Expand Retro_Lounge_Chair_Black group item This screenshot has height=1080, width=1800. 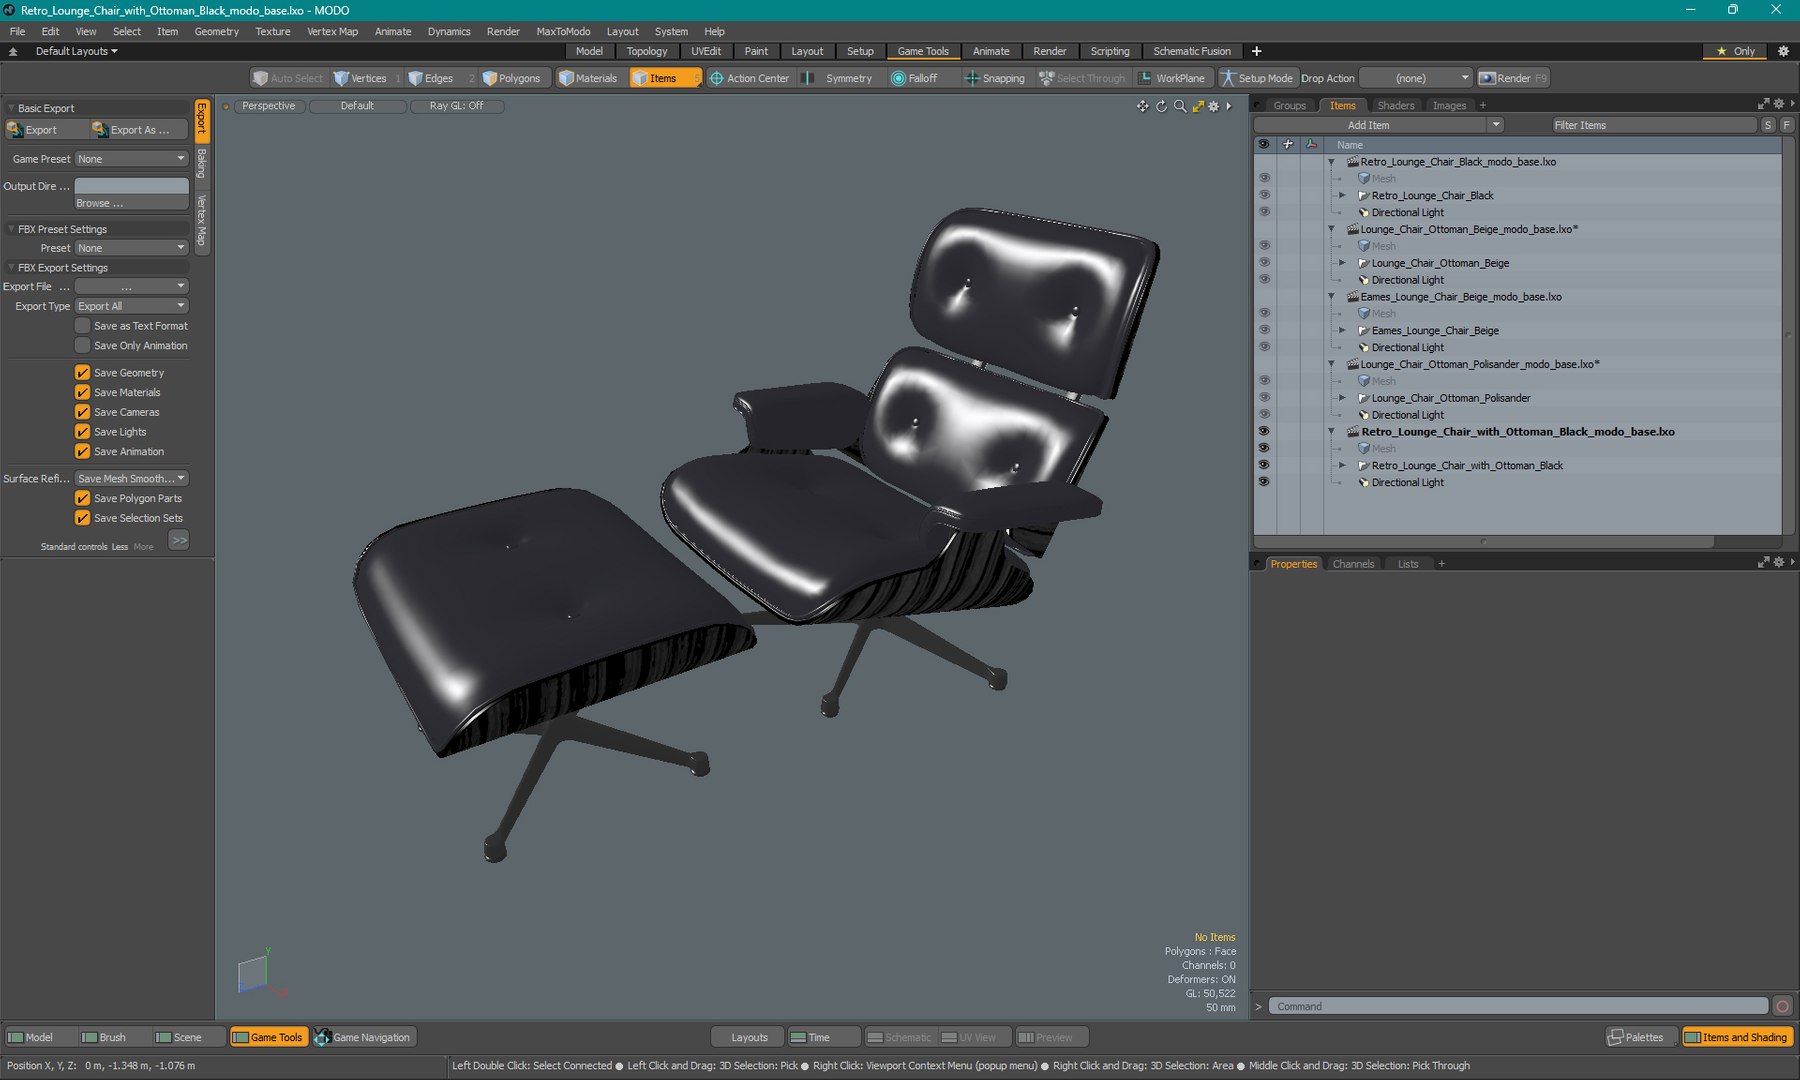1343,196
